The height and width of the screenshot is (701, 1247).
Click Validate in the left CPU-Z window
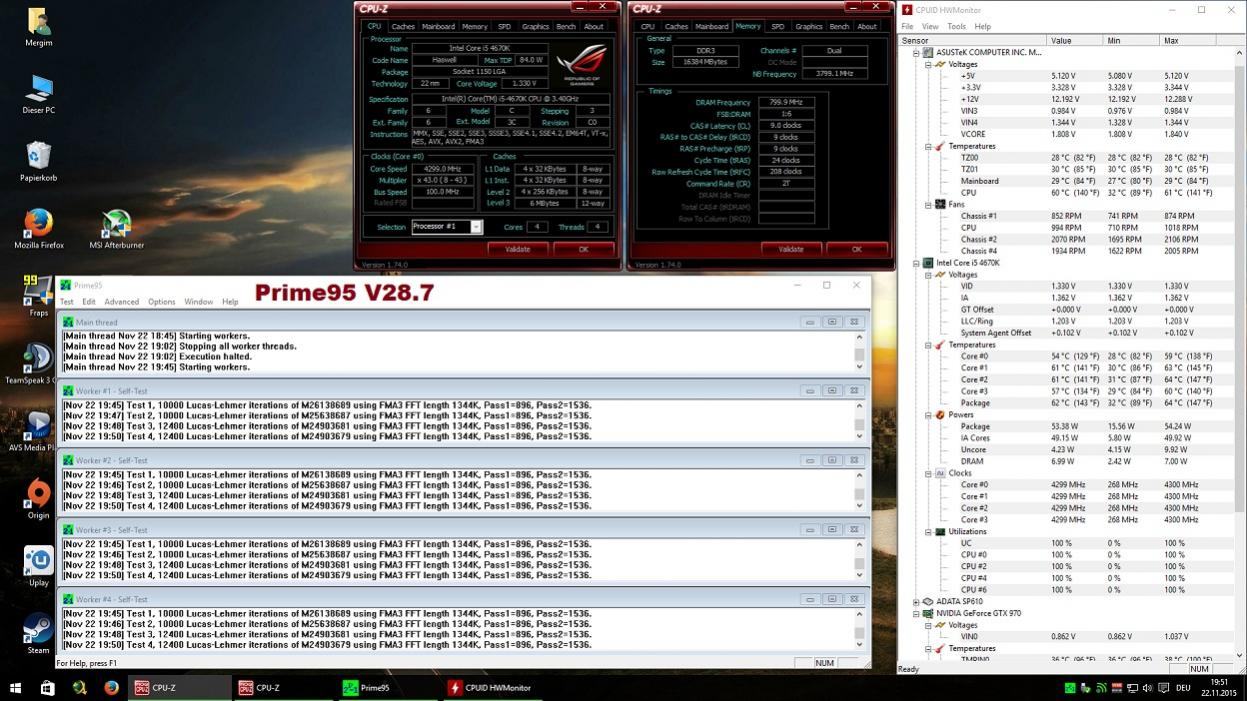pyautogui.click(x=517, y=249)
